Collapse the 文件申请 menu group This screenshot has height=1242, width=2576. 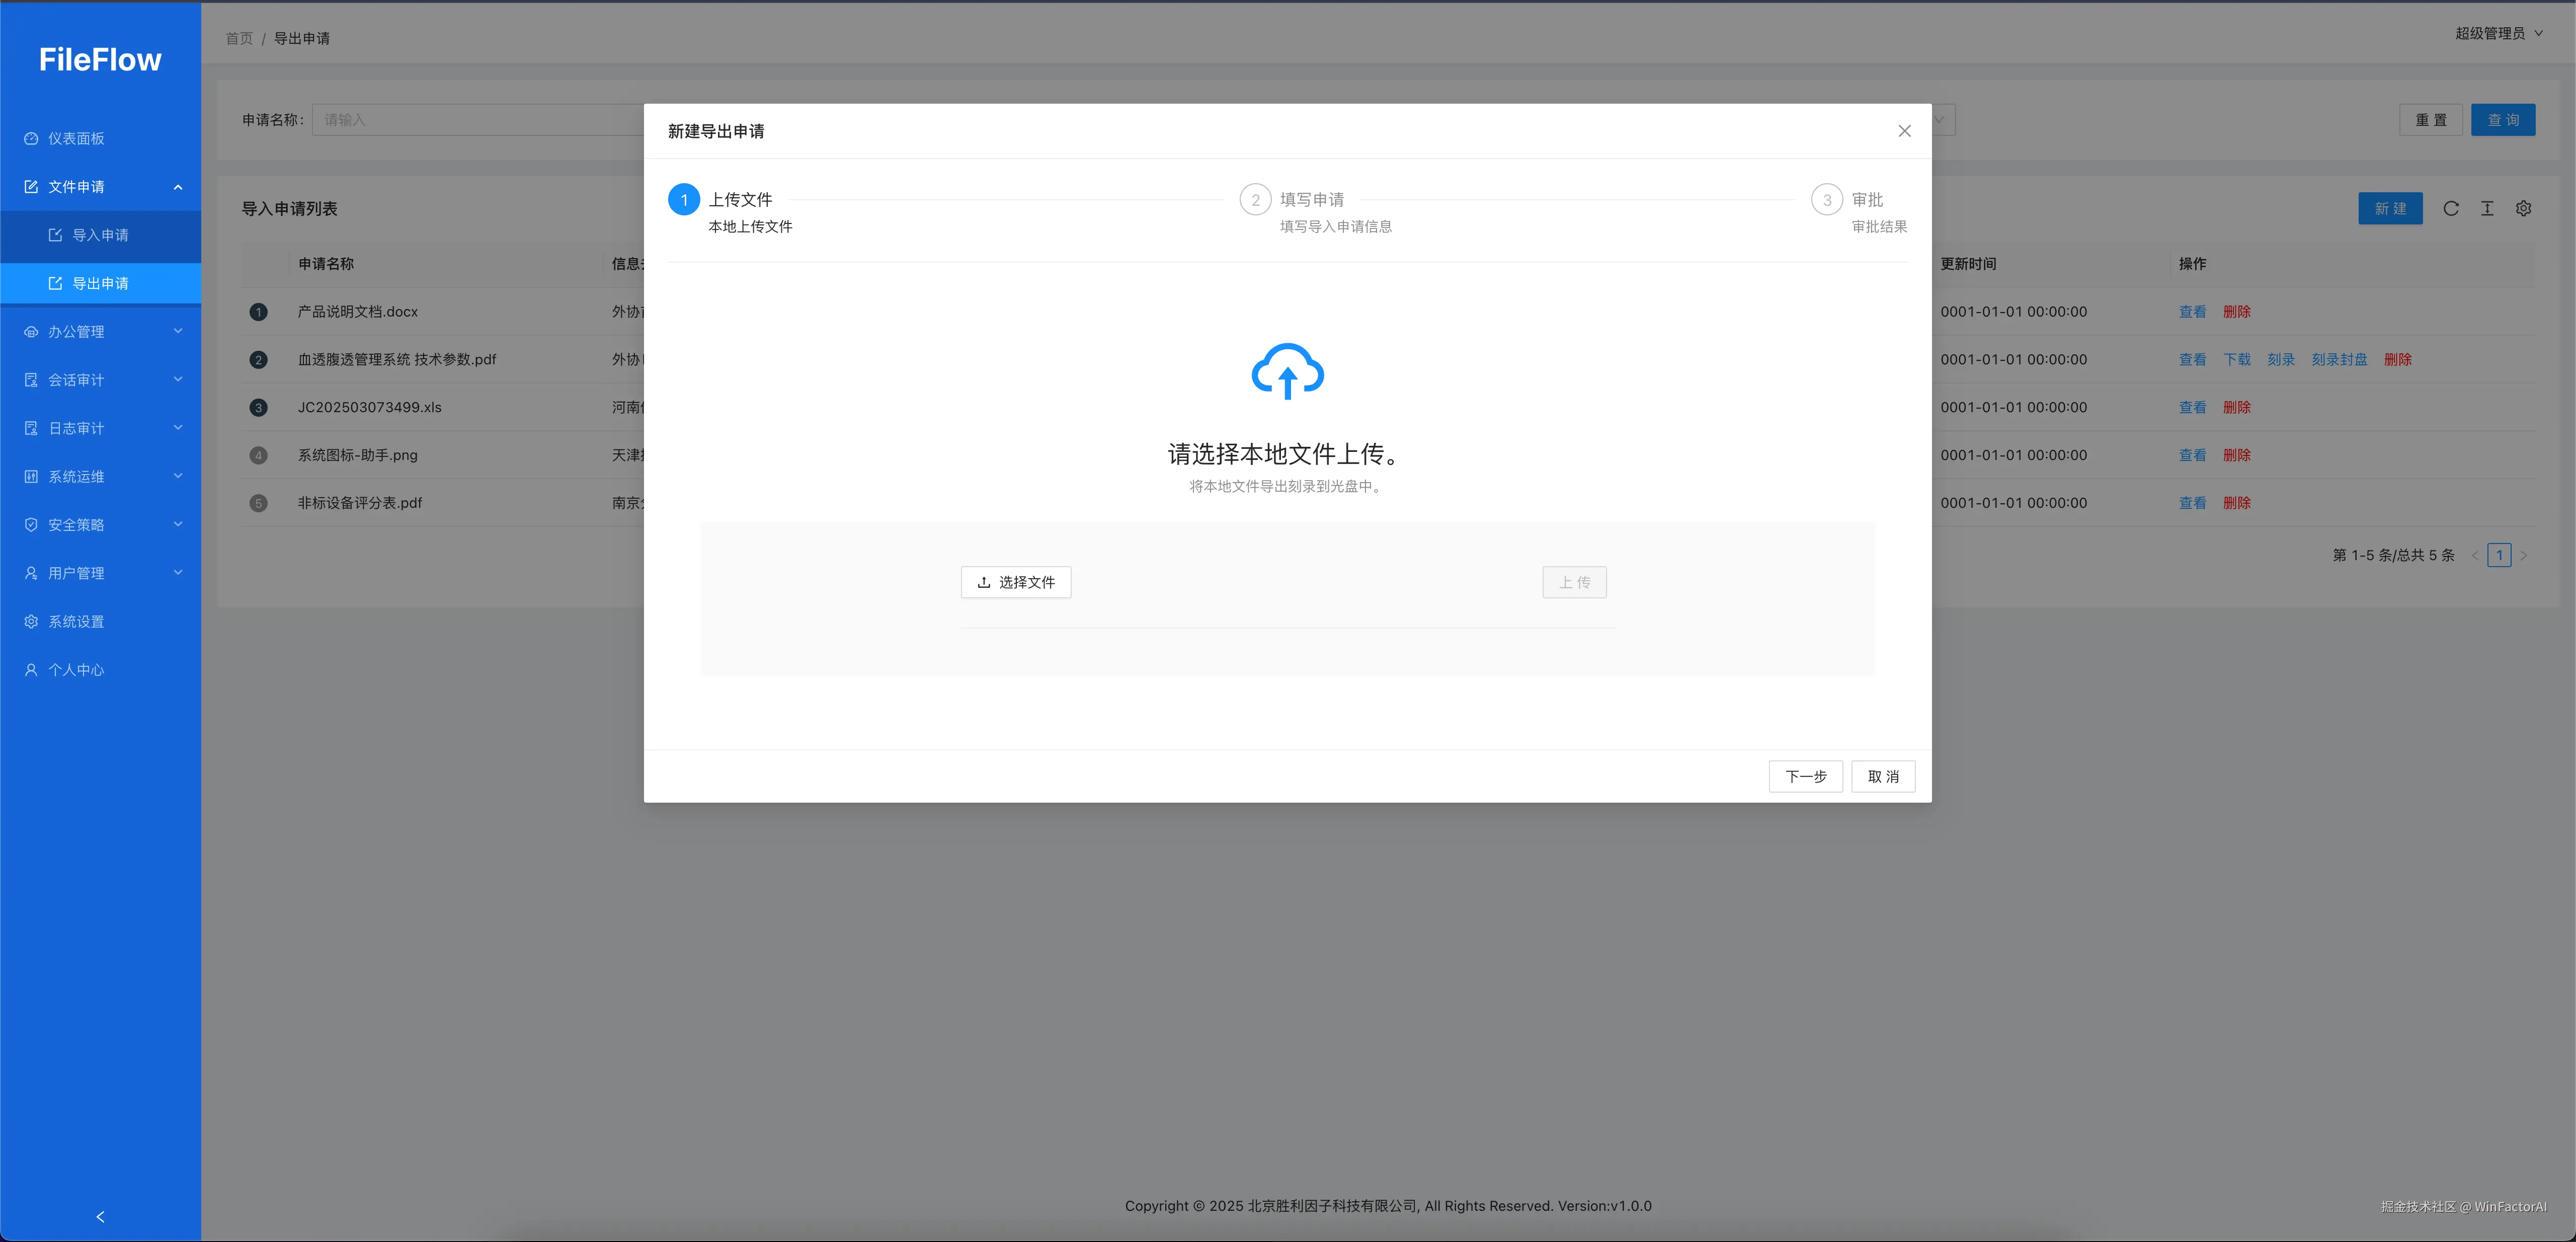(100, 187)
